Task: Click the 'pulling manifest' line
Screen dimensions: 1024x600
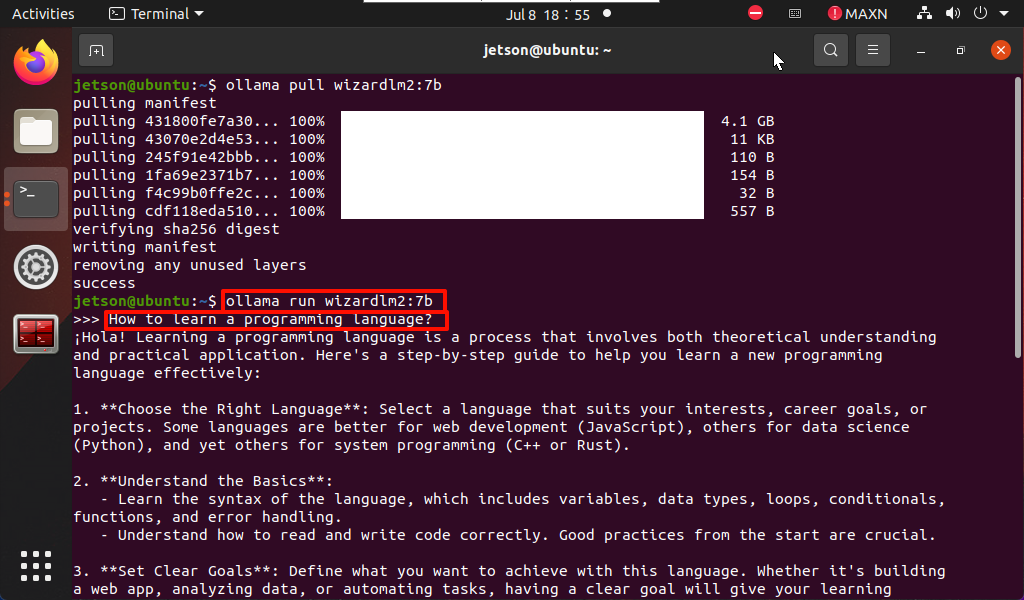Action: 145,103
